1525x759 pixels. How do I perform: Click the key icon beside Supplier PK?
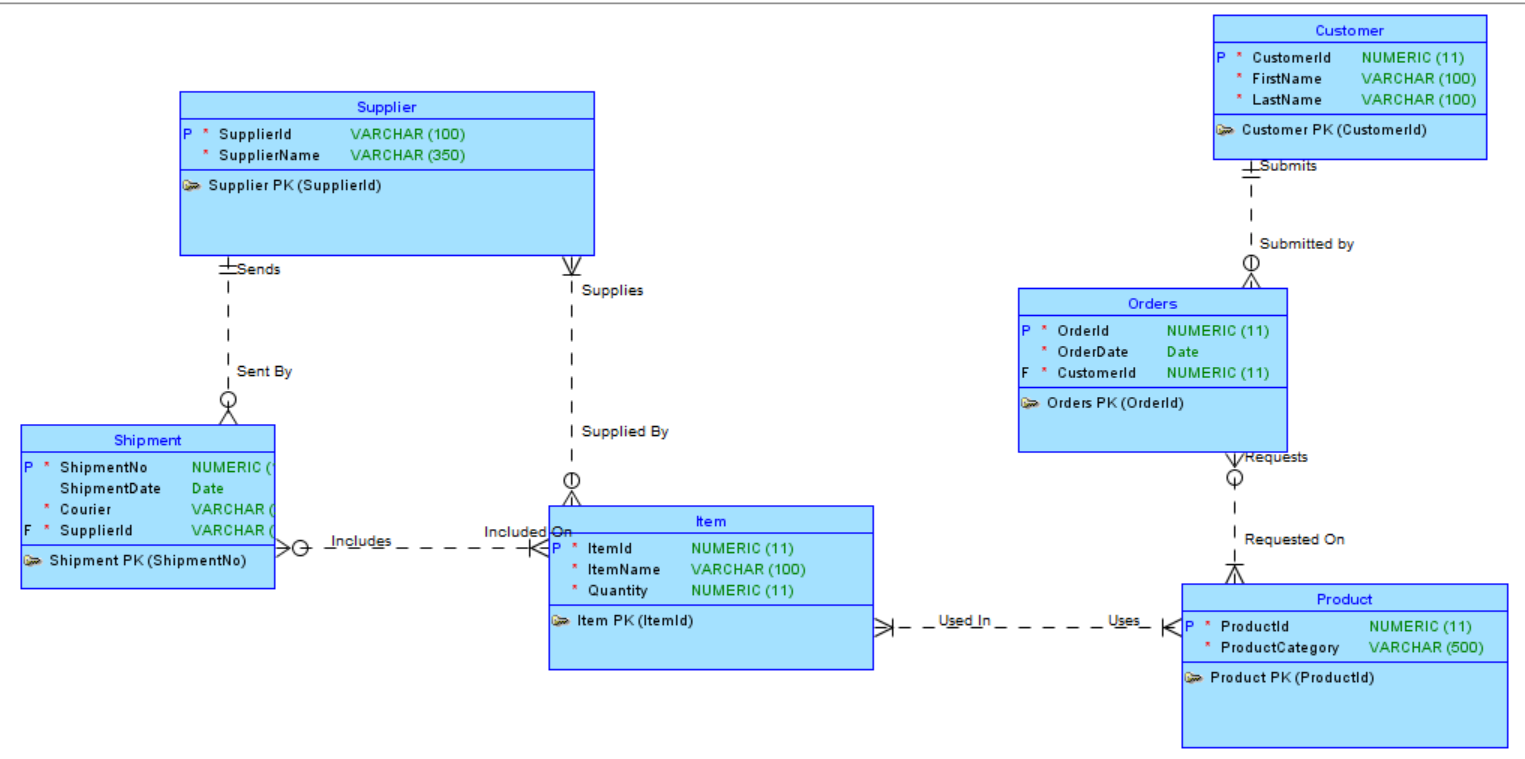pyautogui.click(x=193, y=185)
